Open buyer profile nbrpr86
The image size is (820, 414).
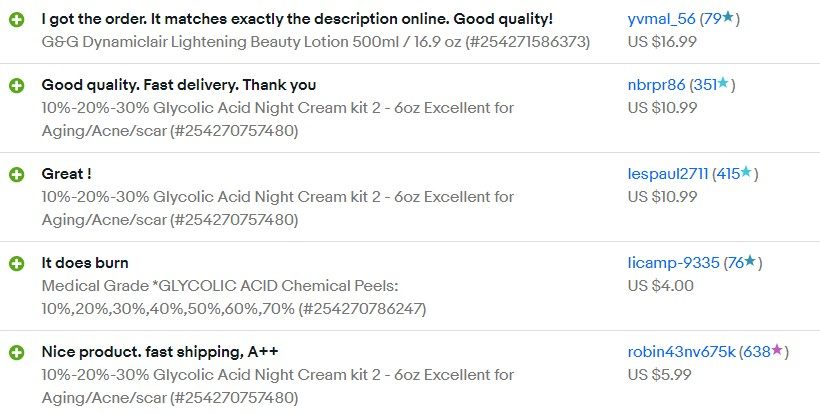(656, 85)
